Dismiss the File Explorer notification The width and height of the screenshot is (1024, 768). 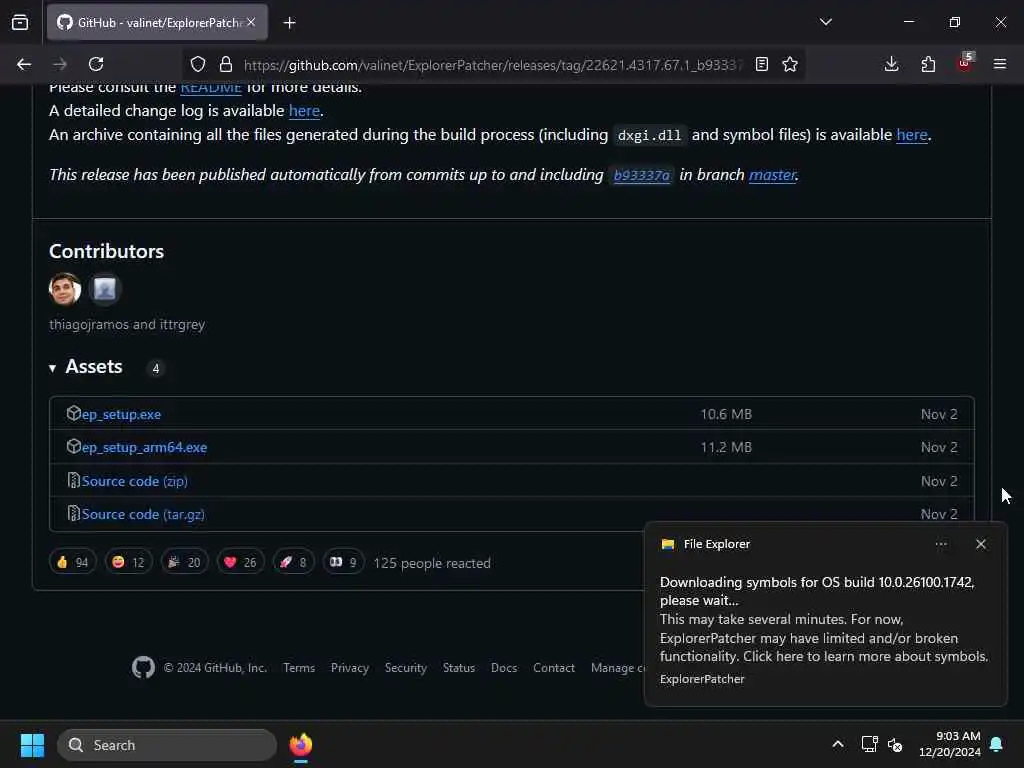tap(981, 544)
